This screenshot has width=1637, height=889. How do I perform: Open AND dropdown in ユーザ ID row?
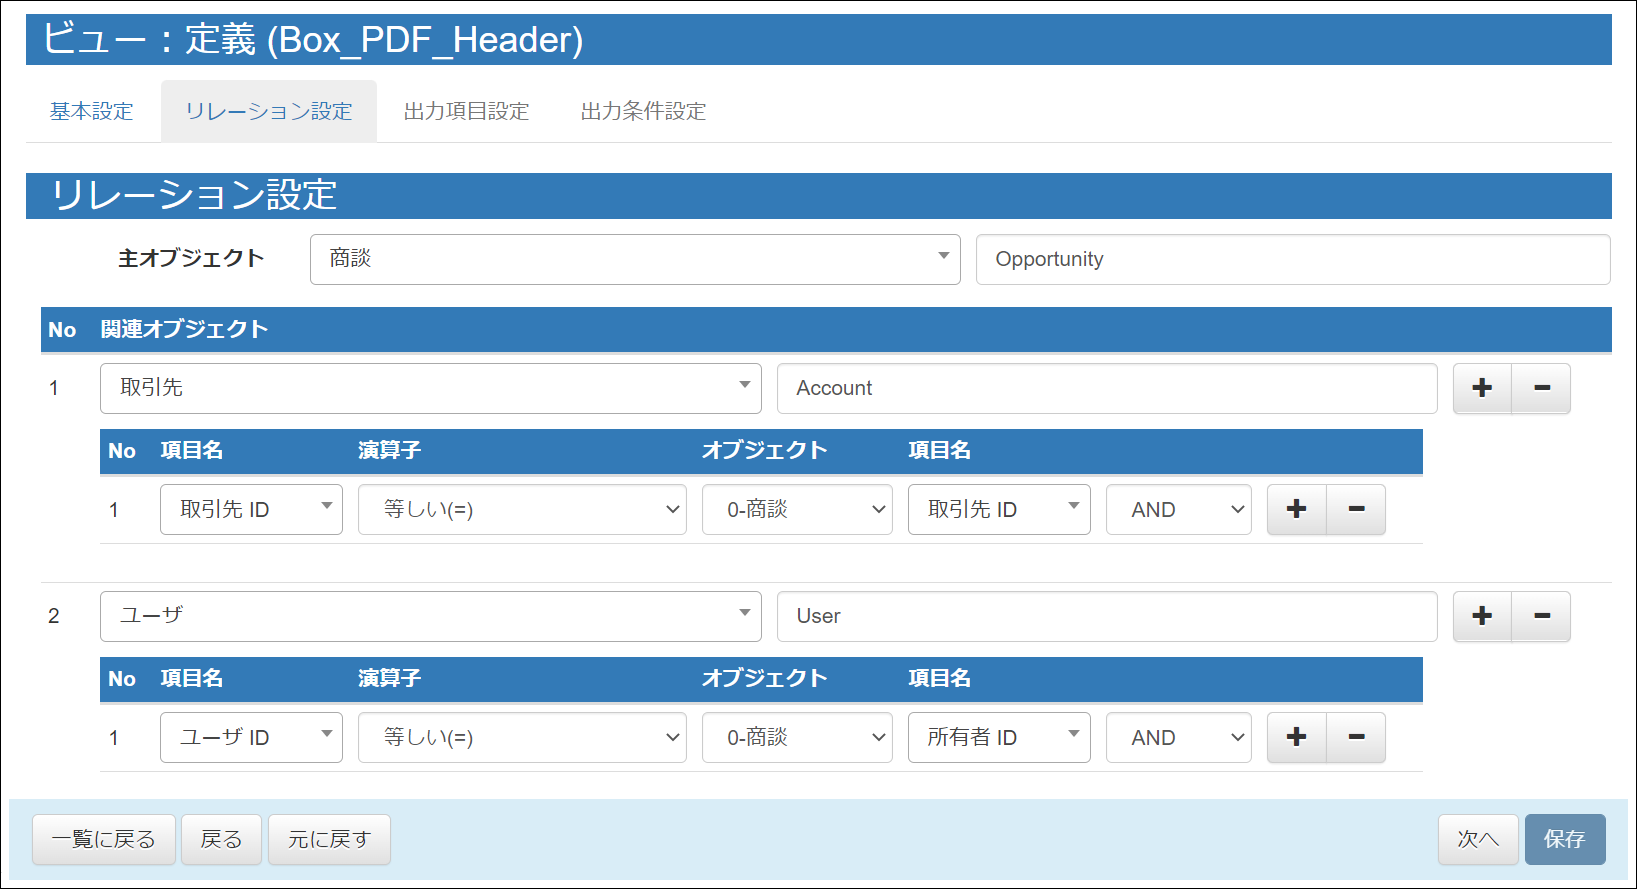pyautogui.click(x=1178, y=738)
